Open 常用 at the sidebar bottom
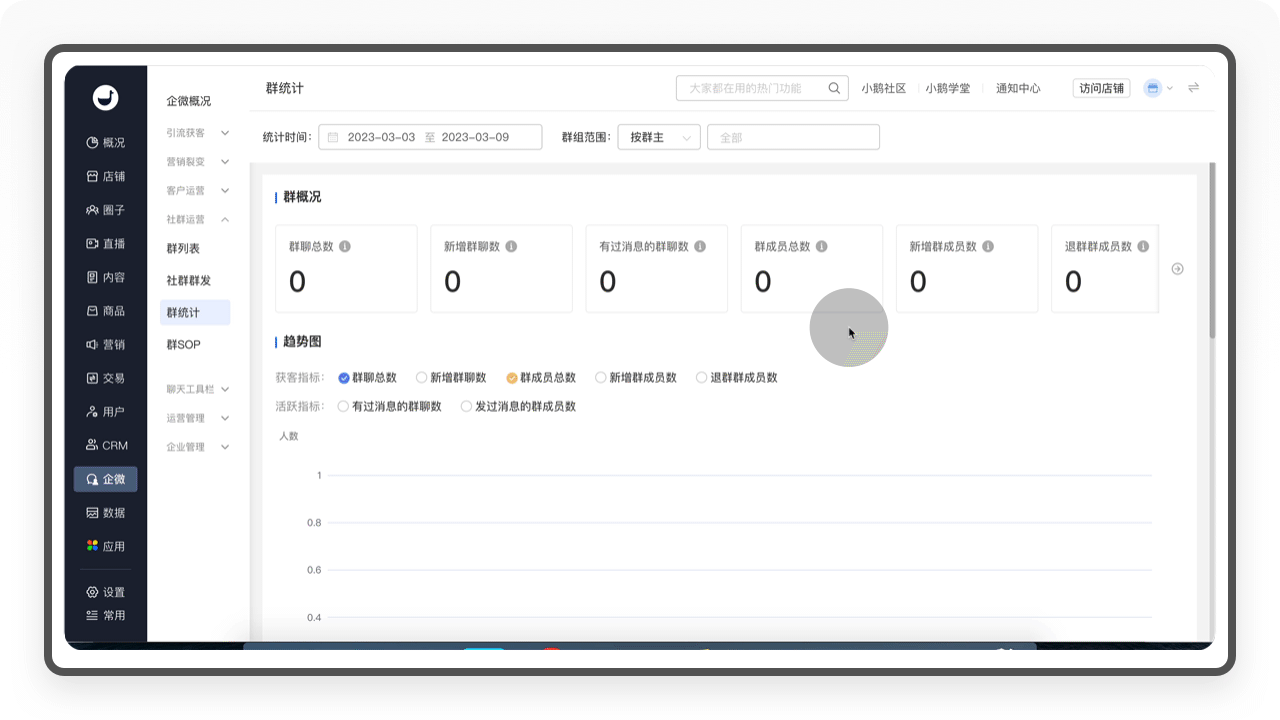1280x720 pixels. (105, 615)
